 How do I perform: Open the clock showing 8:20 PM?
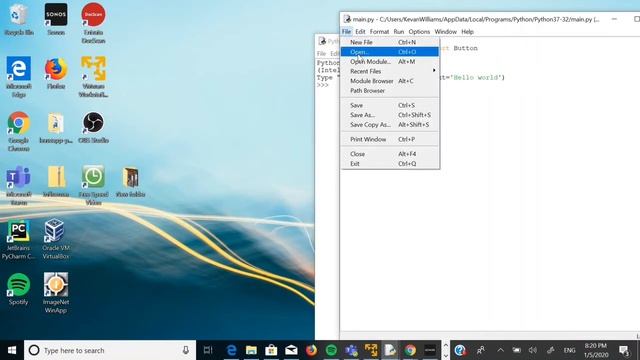pos(596,350)
